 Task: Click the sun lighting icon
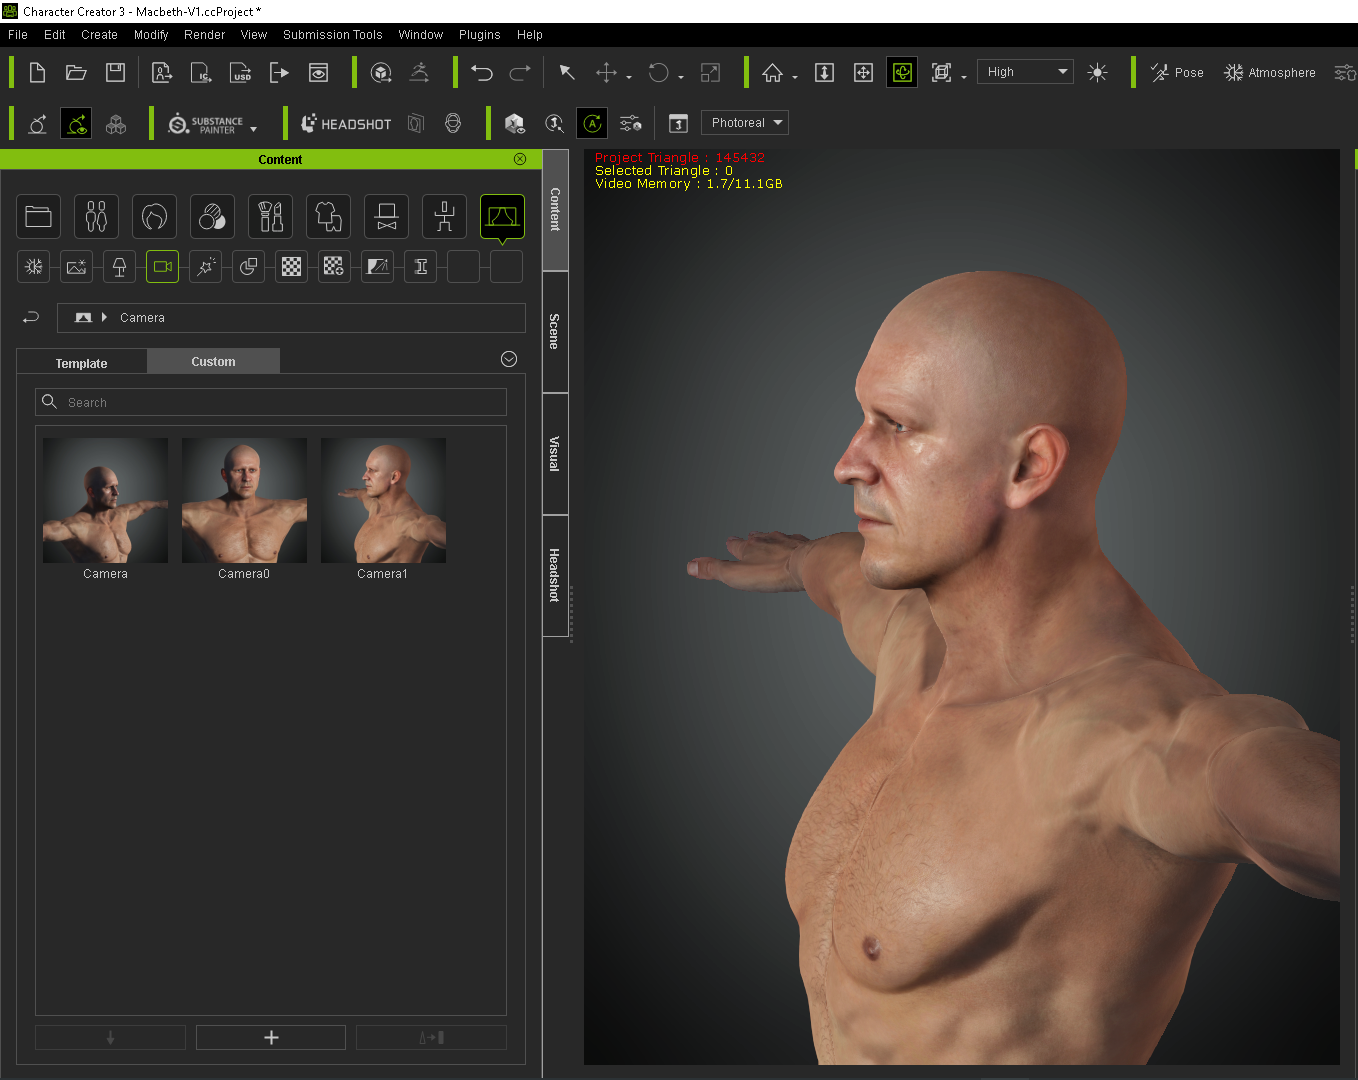pyautogui.click(x=1097, y=72)
